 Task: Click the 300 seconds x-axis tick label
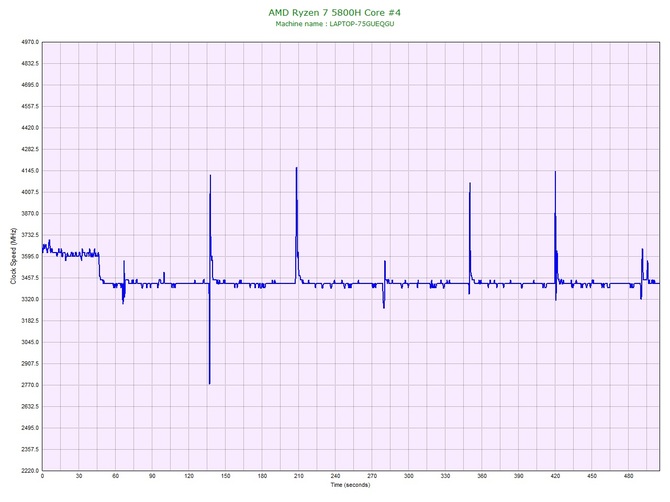point(409,476)
